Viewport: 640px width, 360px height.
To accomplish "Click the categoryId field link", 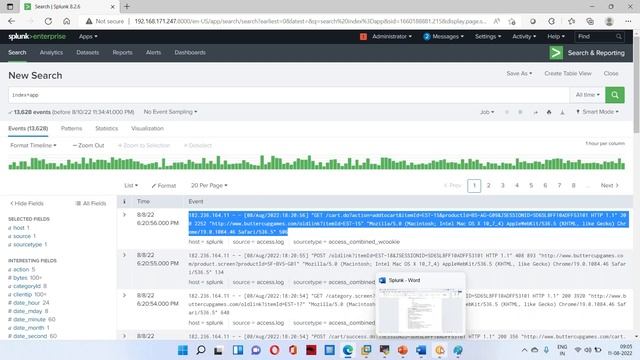I will [27, 286].
